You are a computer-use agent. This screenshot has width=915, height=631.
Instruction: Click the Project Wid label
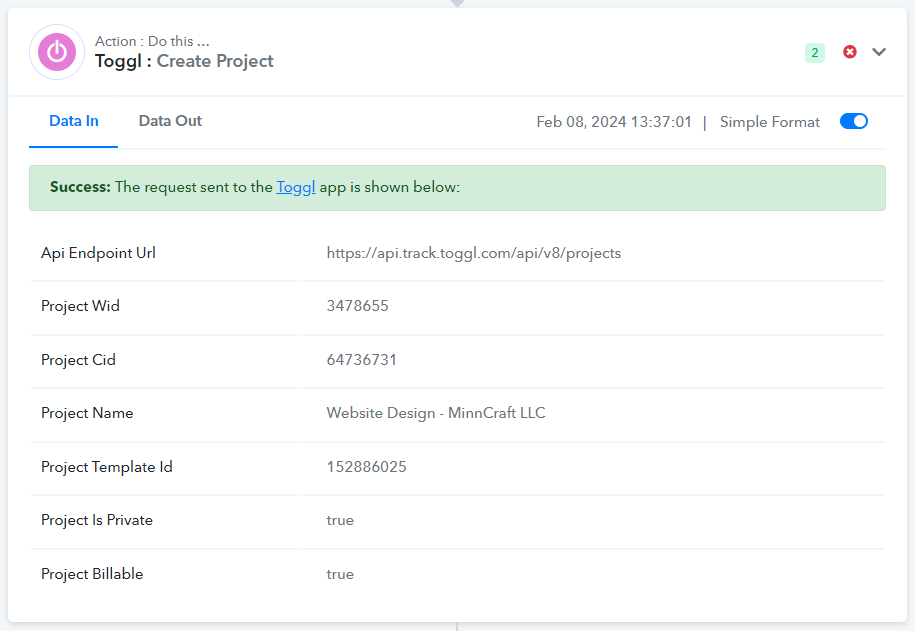[80, 306]
